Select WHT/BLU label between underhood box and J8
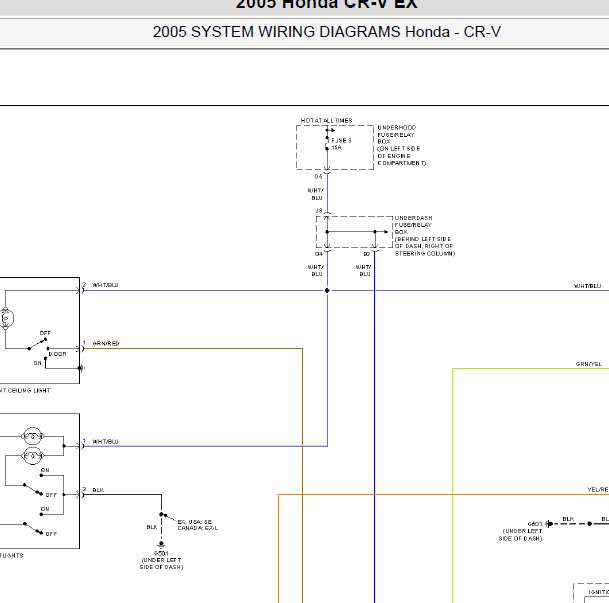609x603 pixels. tap(316, 194)
